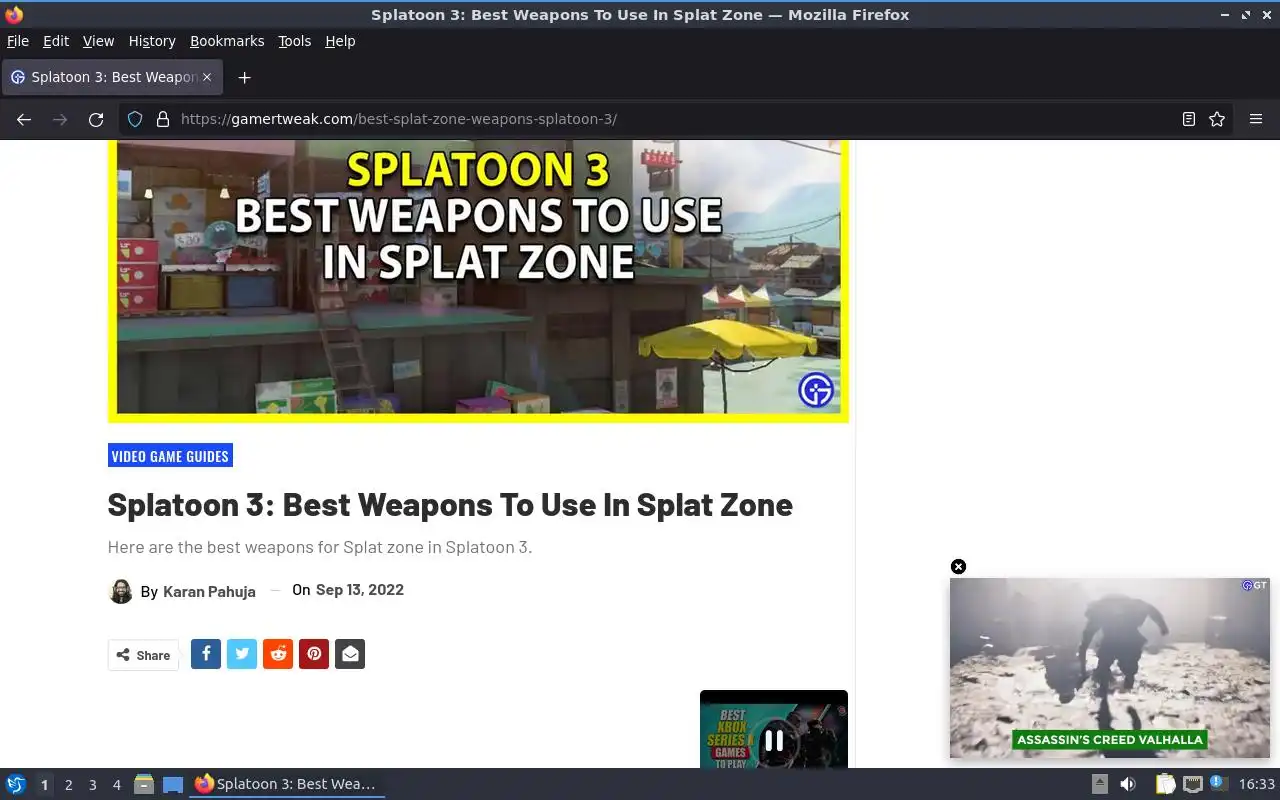Switch to workspace 2
Image resolution: width=1280 pixels, height=800 pixels.
68,785
